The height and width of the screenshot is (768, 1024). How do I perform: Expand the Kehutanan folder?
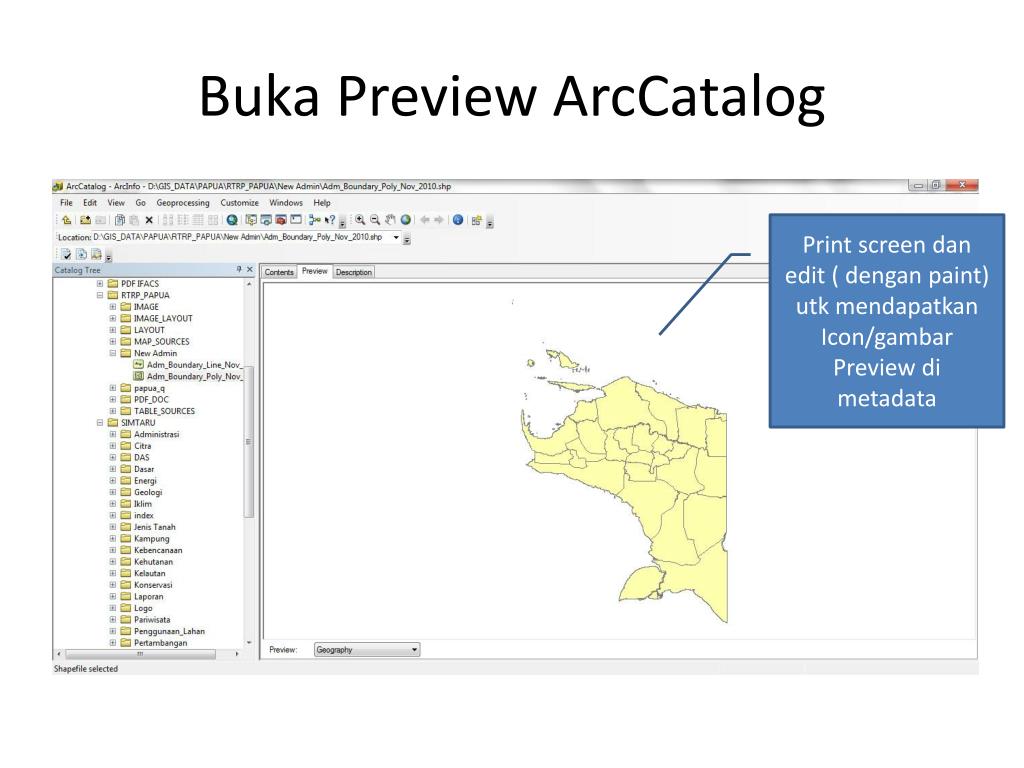tap(112, 562)
